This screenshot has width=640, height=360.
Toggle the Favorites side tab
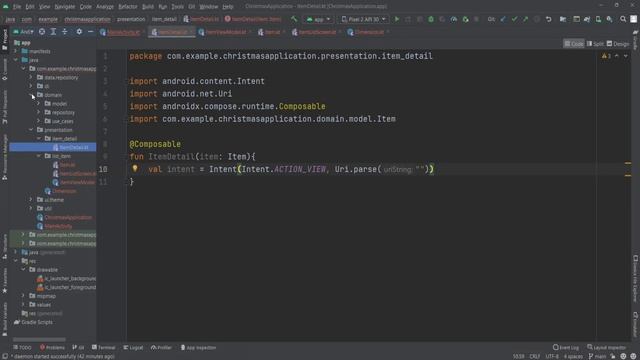click(5, 280)
